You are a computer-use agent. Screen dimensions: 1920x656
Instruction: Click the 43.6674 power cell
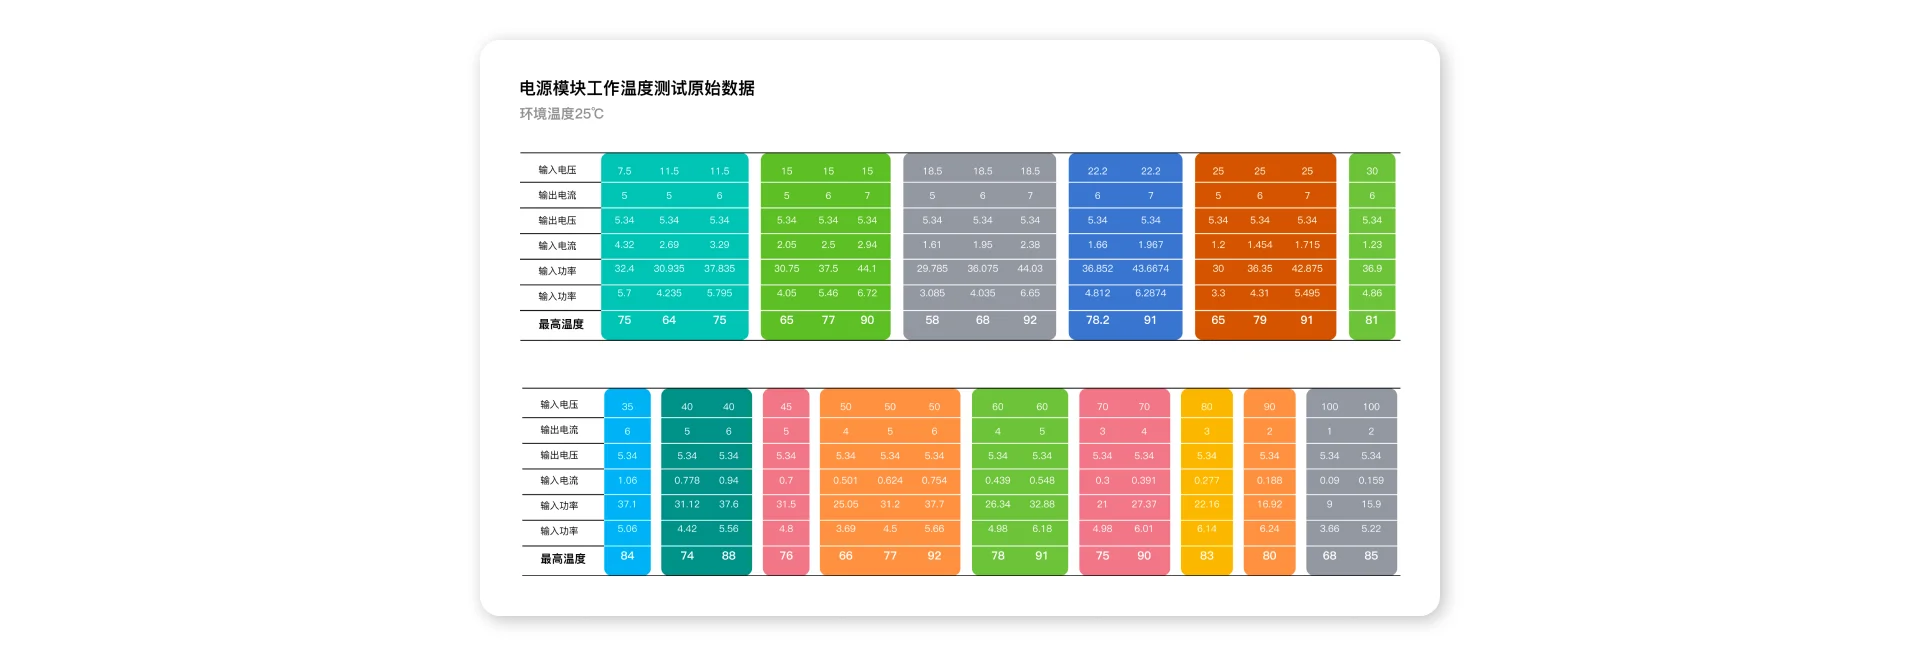pyautogui.click(x=1151, y=269)
